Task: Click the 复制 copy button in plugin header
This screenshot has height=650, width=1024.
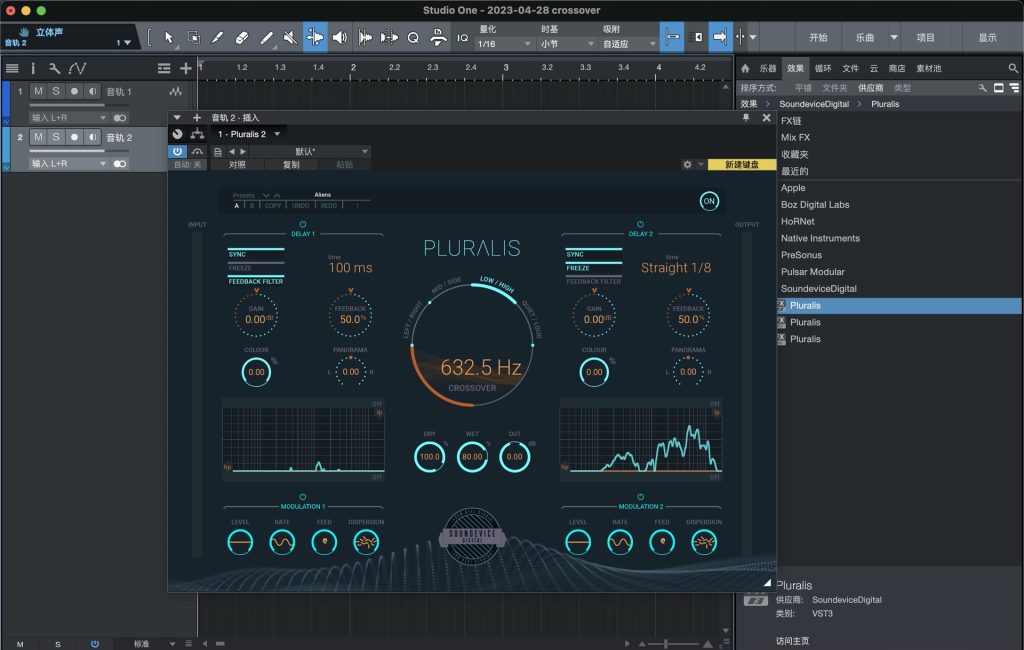Action: coord(291,165)
